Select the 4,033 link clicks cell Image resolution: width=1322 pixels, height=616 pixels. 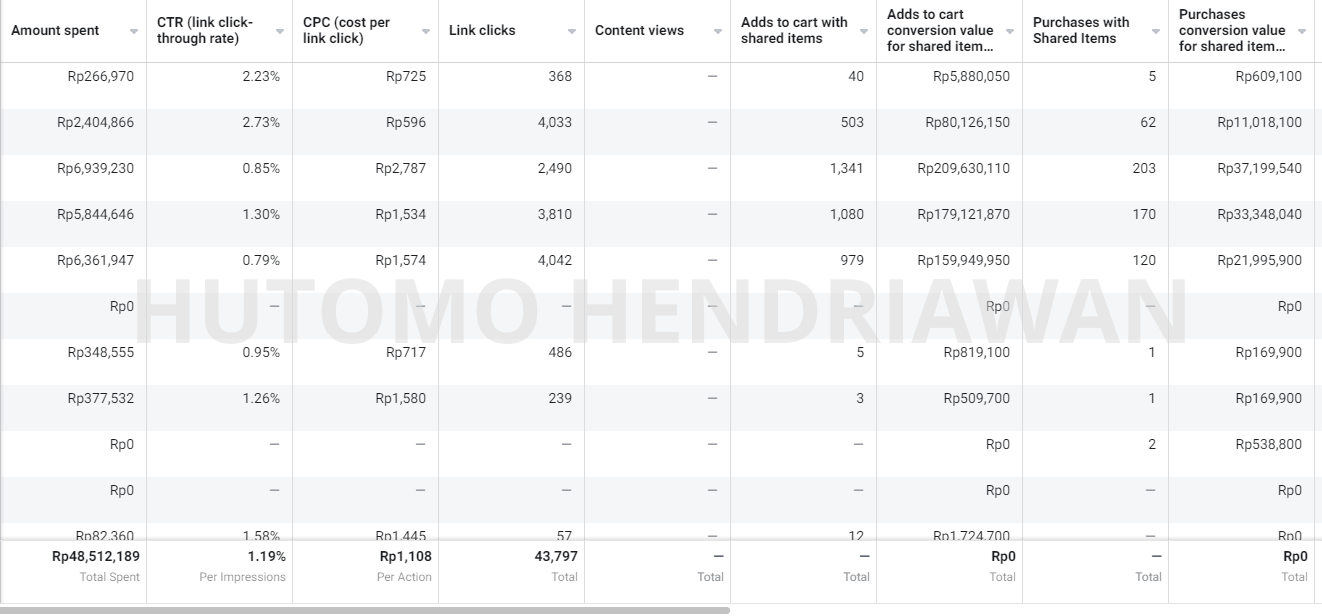point(555,123)
